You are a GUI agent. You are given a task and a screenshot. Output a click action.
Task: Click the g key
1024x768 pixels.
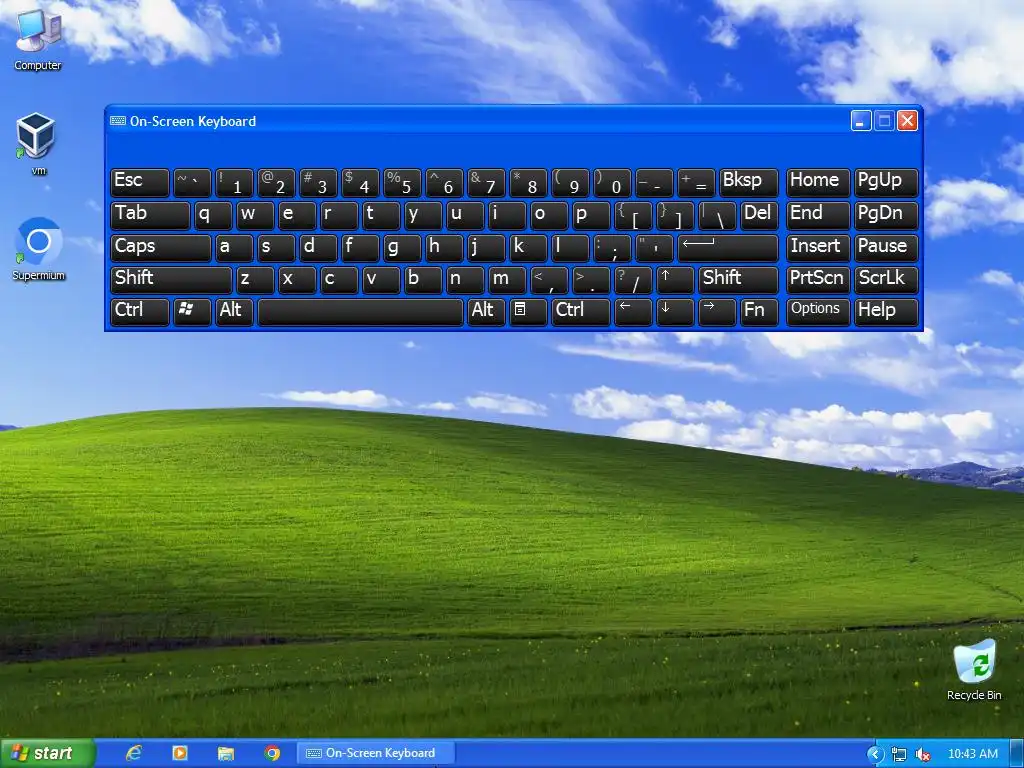tap(402, 248)
